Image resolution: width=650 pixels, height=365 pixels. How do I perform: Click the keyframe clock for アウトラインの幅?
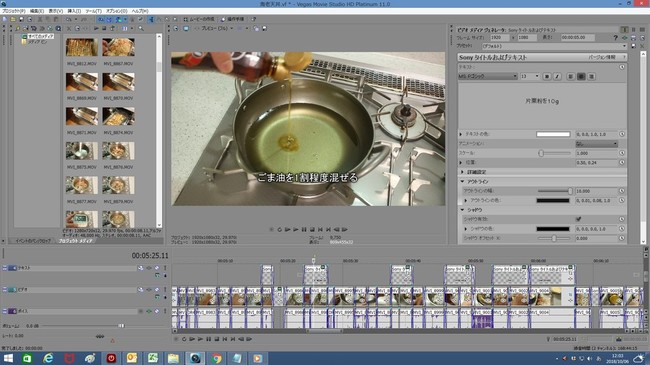tap(622, 191)
